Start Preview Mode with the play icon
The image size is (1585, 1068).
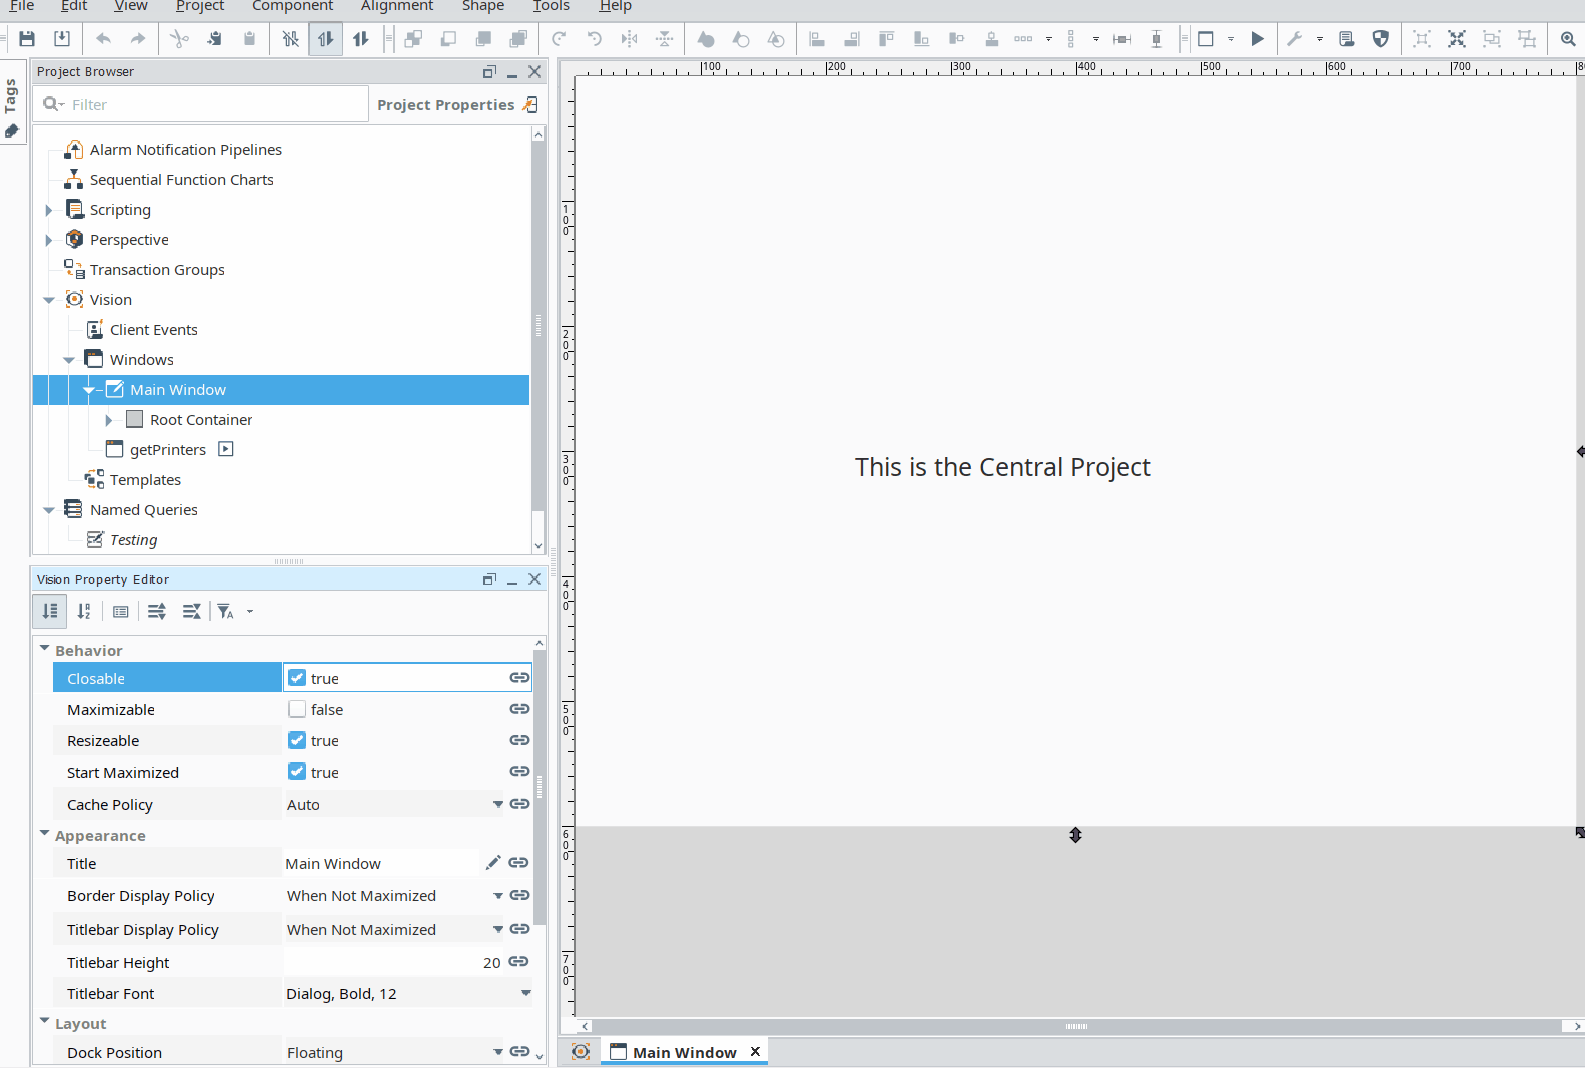click(x=1258, y=39)
